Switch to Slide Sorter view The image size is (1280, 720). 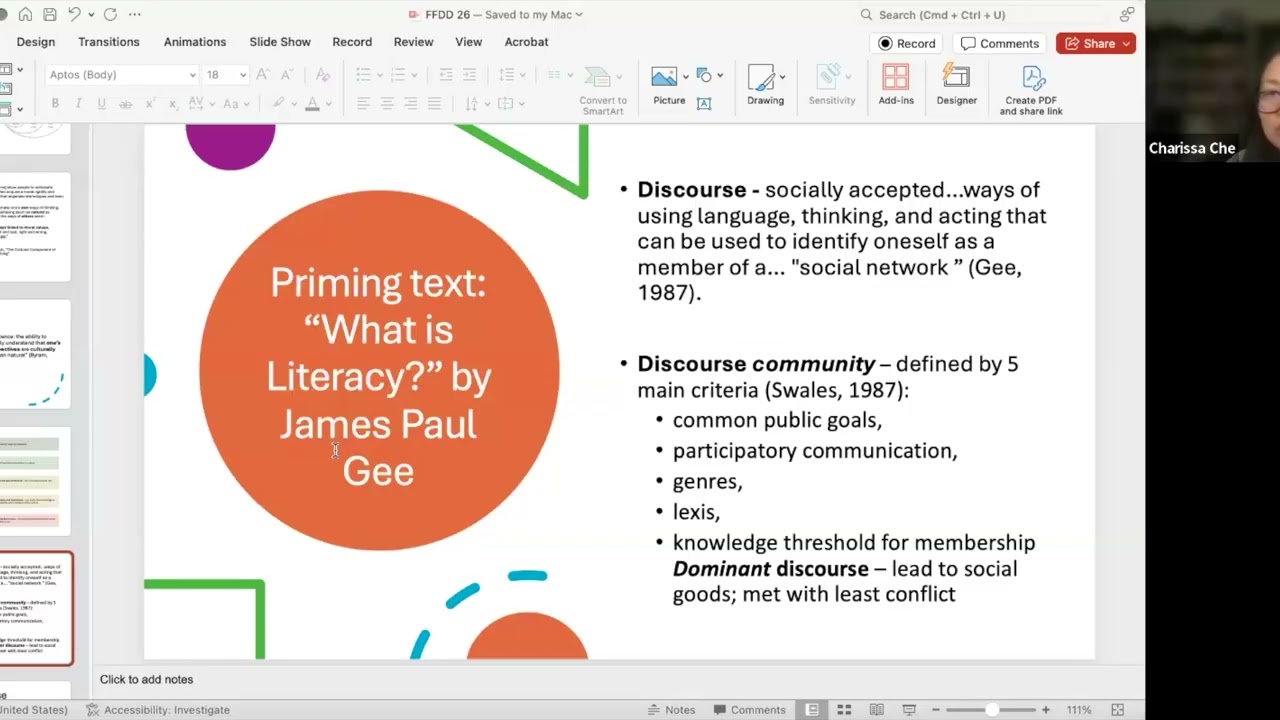click(844, 710)
